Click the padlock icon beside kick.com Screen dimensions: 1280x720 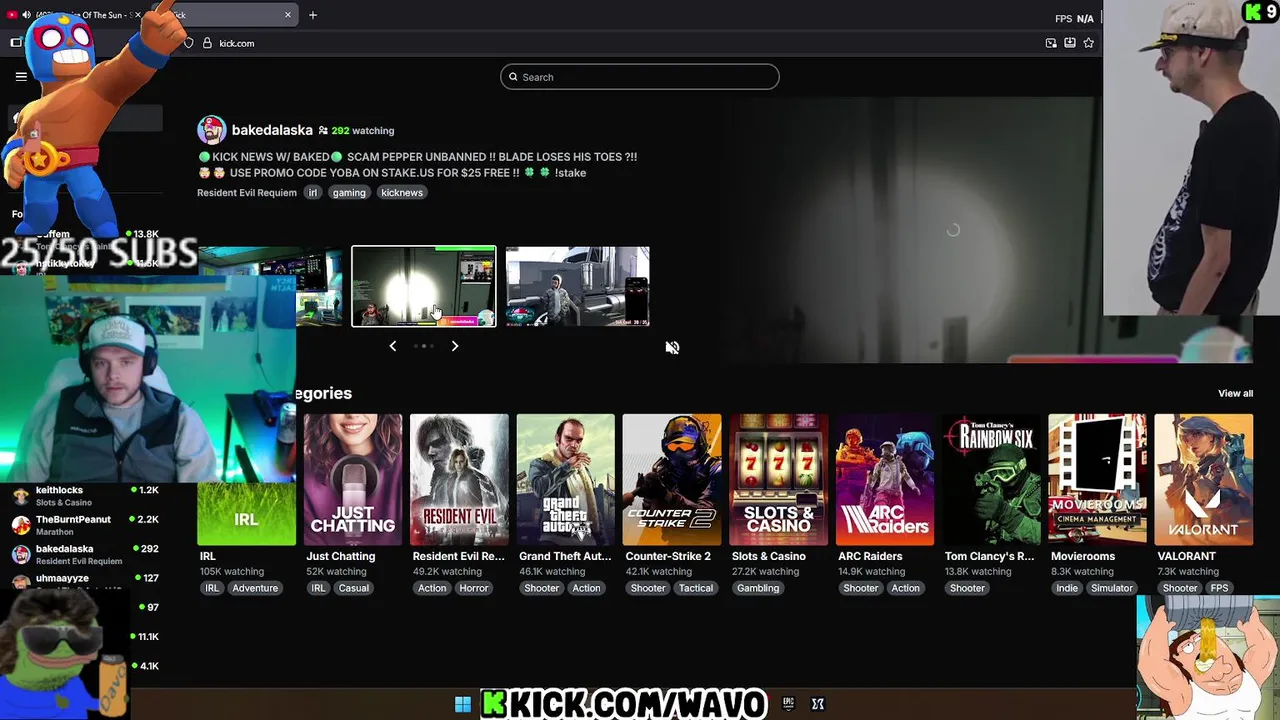point(207,43)
